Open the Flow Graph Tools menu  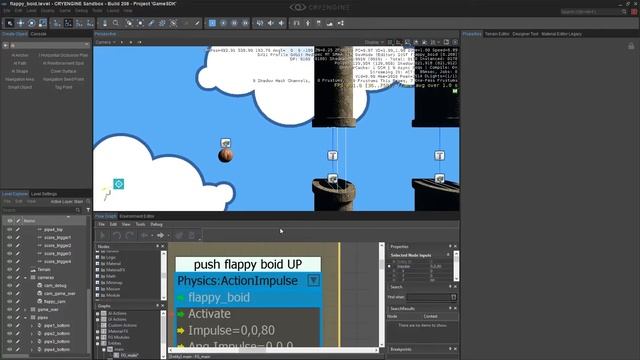click(x=140, y=224)
